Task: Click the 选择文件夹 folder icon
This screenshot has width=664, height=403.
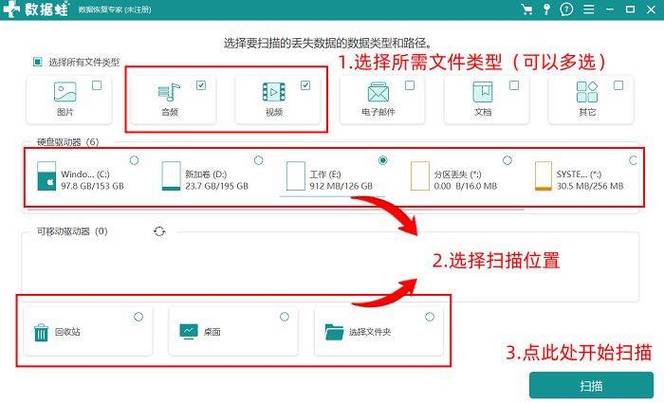Action: (334, 332)
